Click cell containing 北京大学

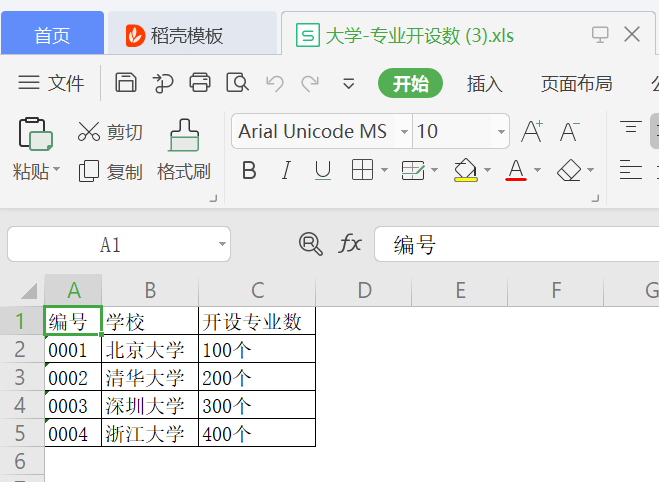coord(150,349)
